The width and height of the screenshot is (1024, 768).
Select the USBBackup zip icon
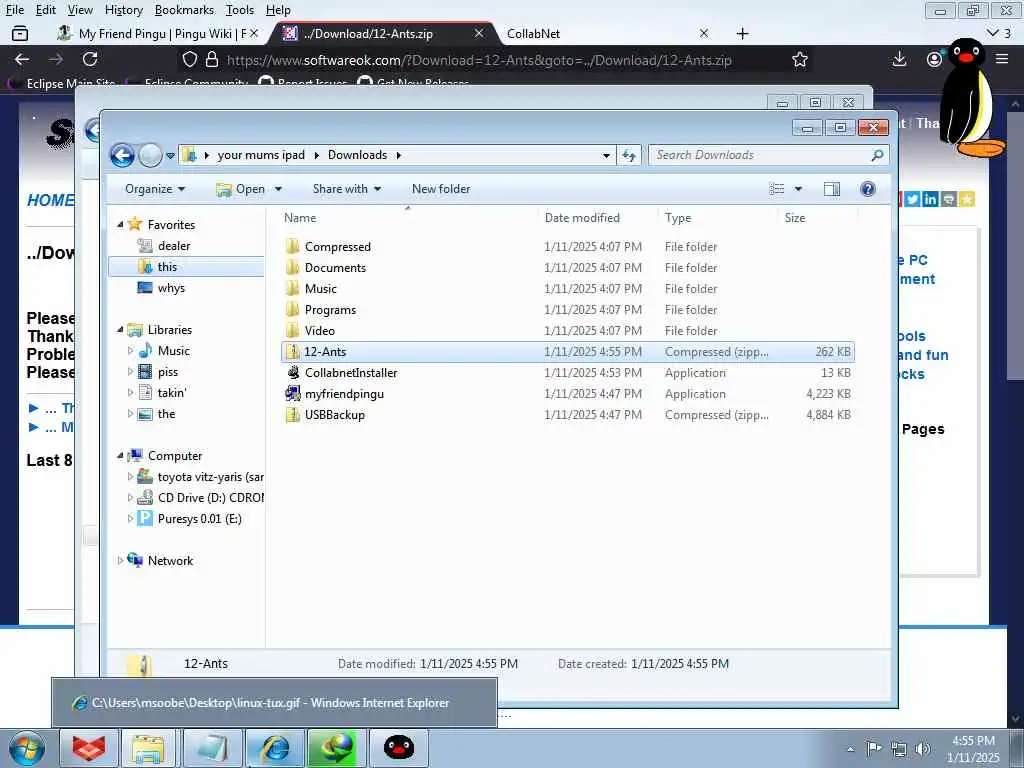[x=293, y=415]
